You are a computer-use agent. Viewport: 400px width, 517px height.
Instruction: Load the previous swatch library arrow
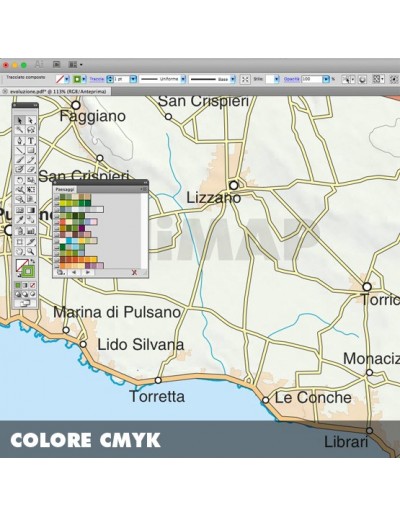pos(74,272)
